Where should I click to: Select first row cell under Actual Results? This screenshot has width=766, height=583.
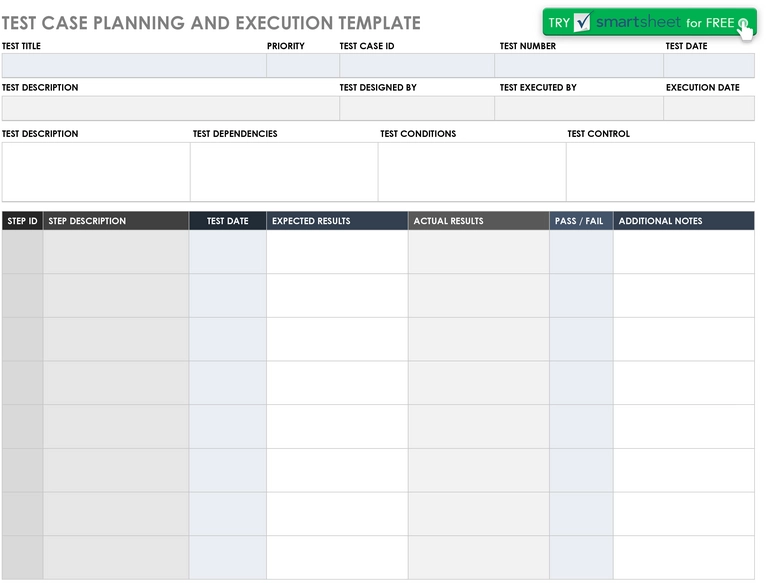pyautogui.click(x=479, y=252)
